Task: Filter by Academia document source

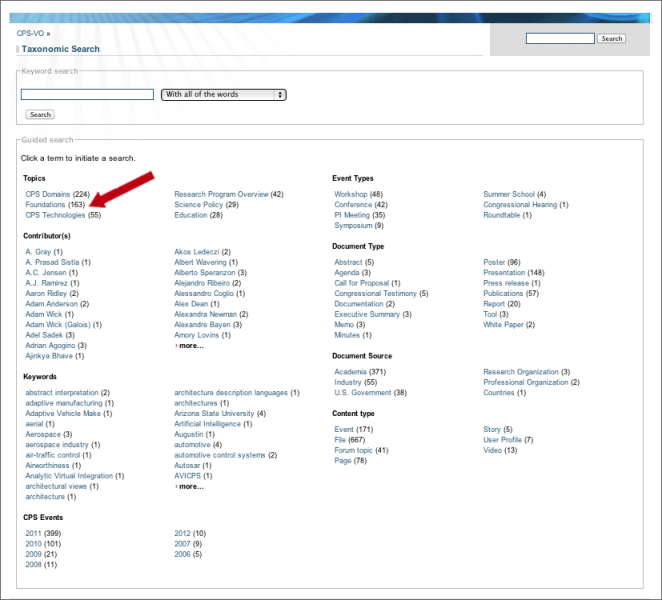Action: click(x=351, y=372)
